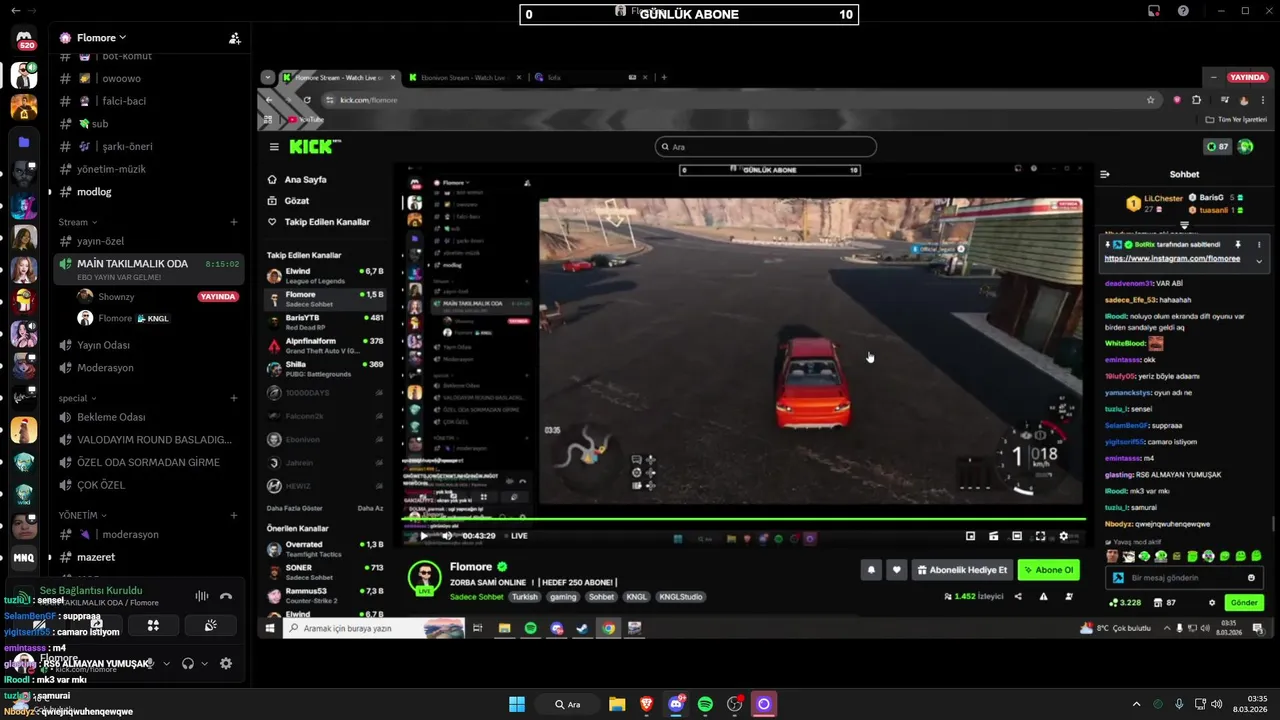This screenshot has width=1280, height=720.
Task: Open the Instagram flomoree link in chat
Action: tap(1172, 259)
